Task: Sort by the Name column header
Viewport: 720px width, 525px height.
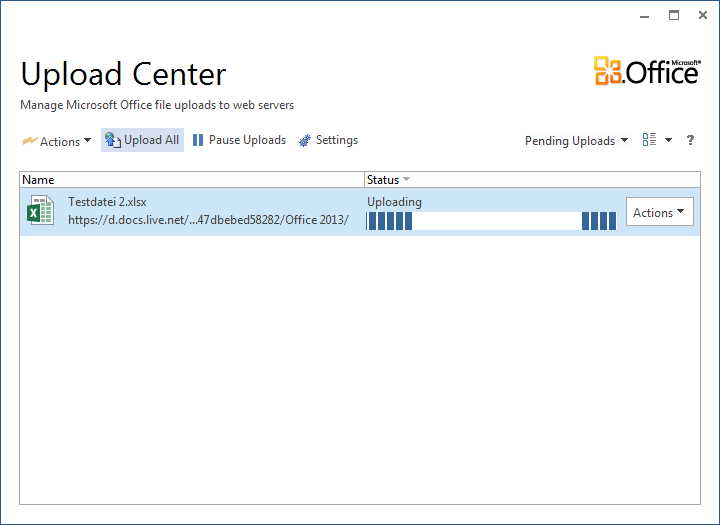Action: click(x=192, y=180)
